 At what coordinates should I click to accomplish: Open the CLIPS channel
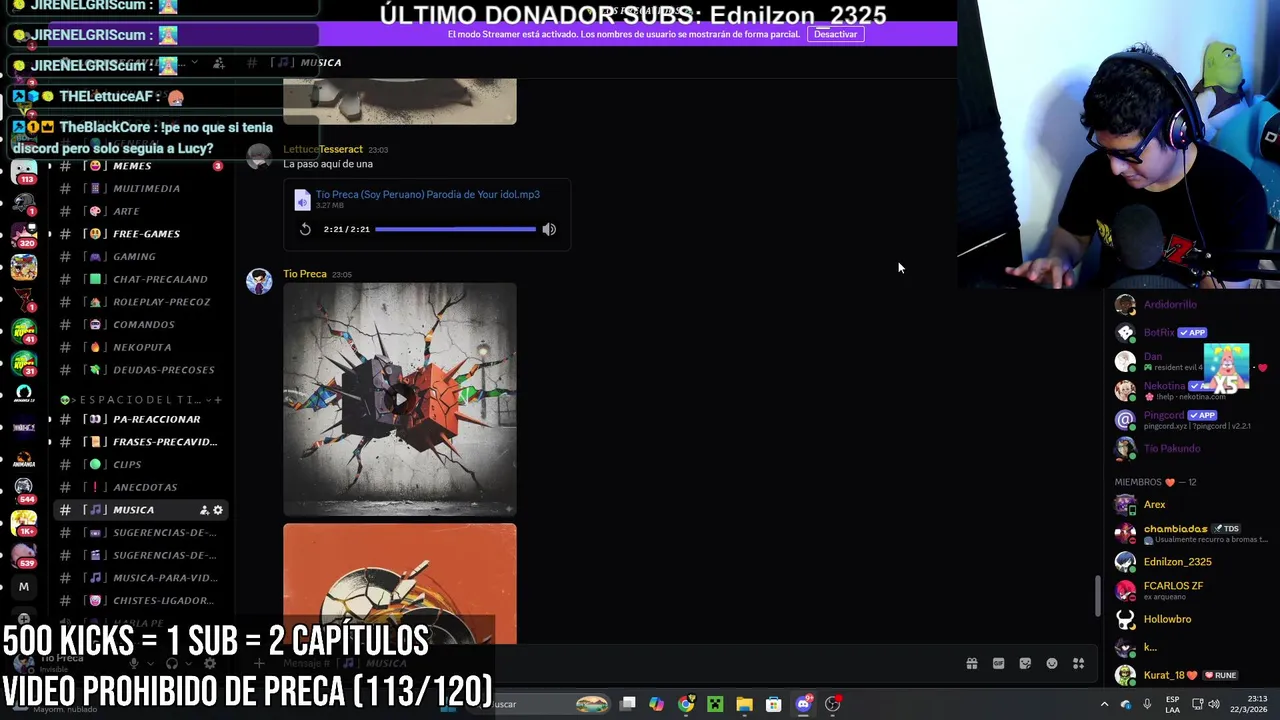point(140,464)
